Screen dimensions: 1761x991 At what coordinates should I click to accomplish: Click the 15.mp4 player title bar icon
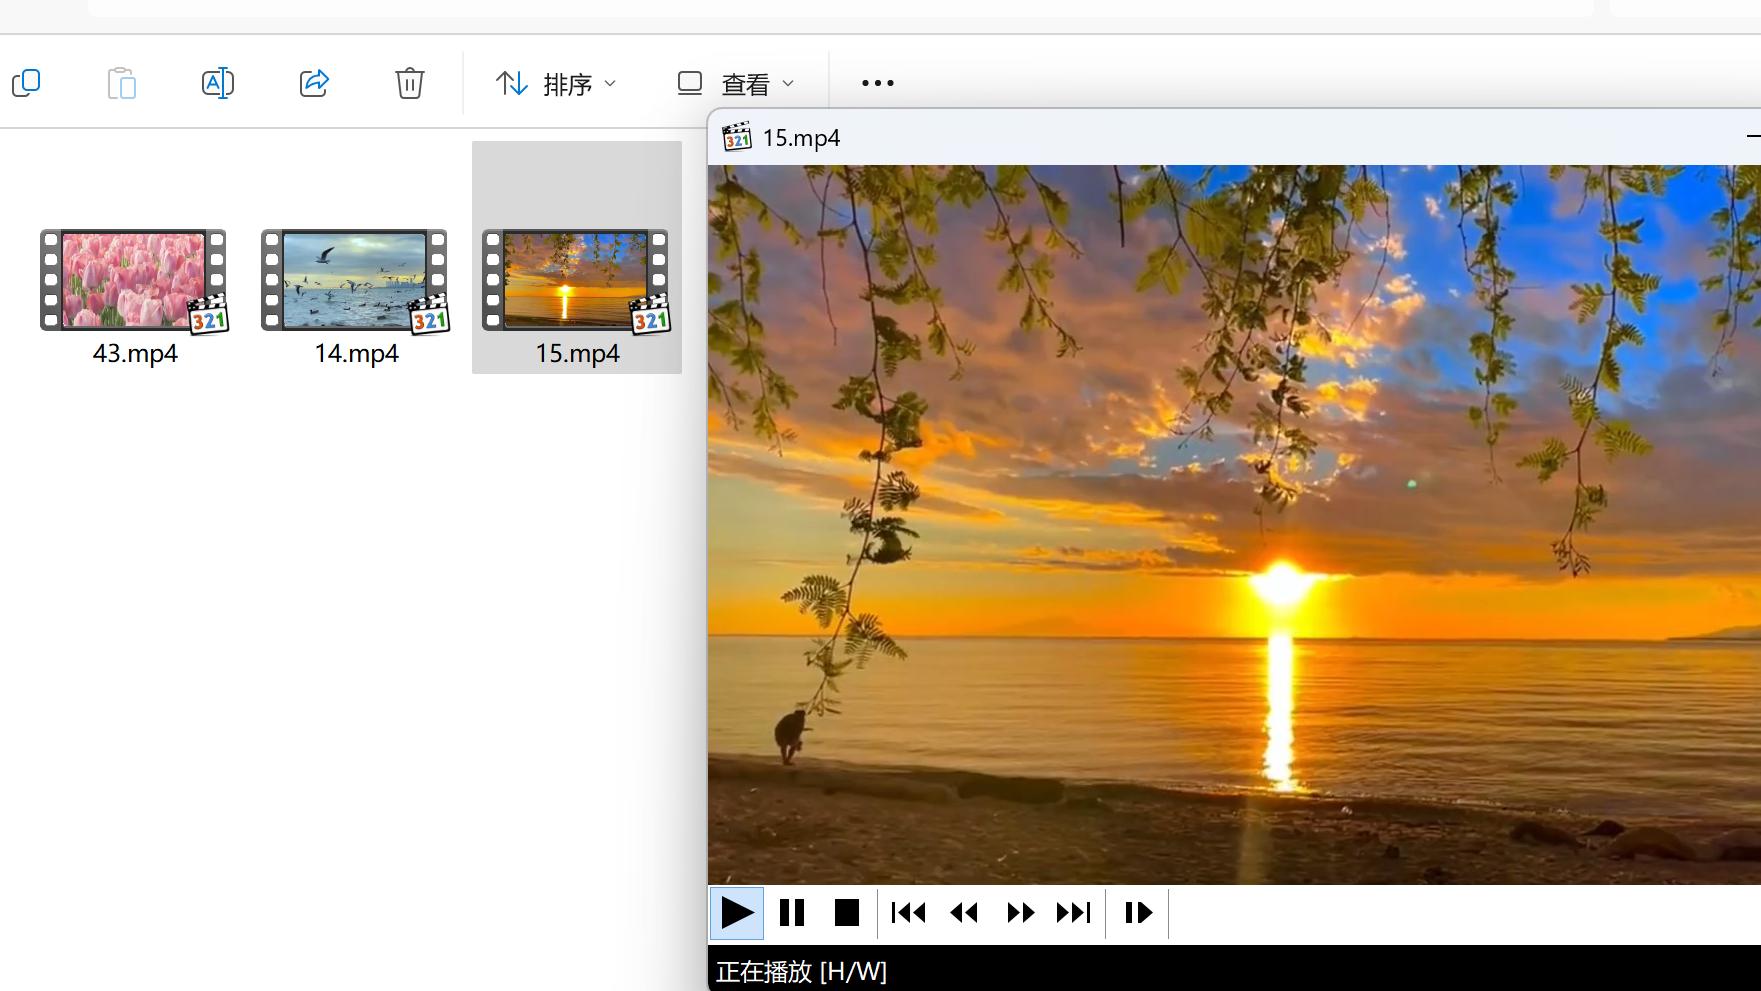click(737, 137)
